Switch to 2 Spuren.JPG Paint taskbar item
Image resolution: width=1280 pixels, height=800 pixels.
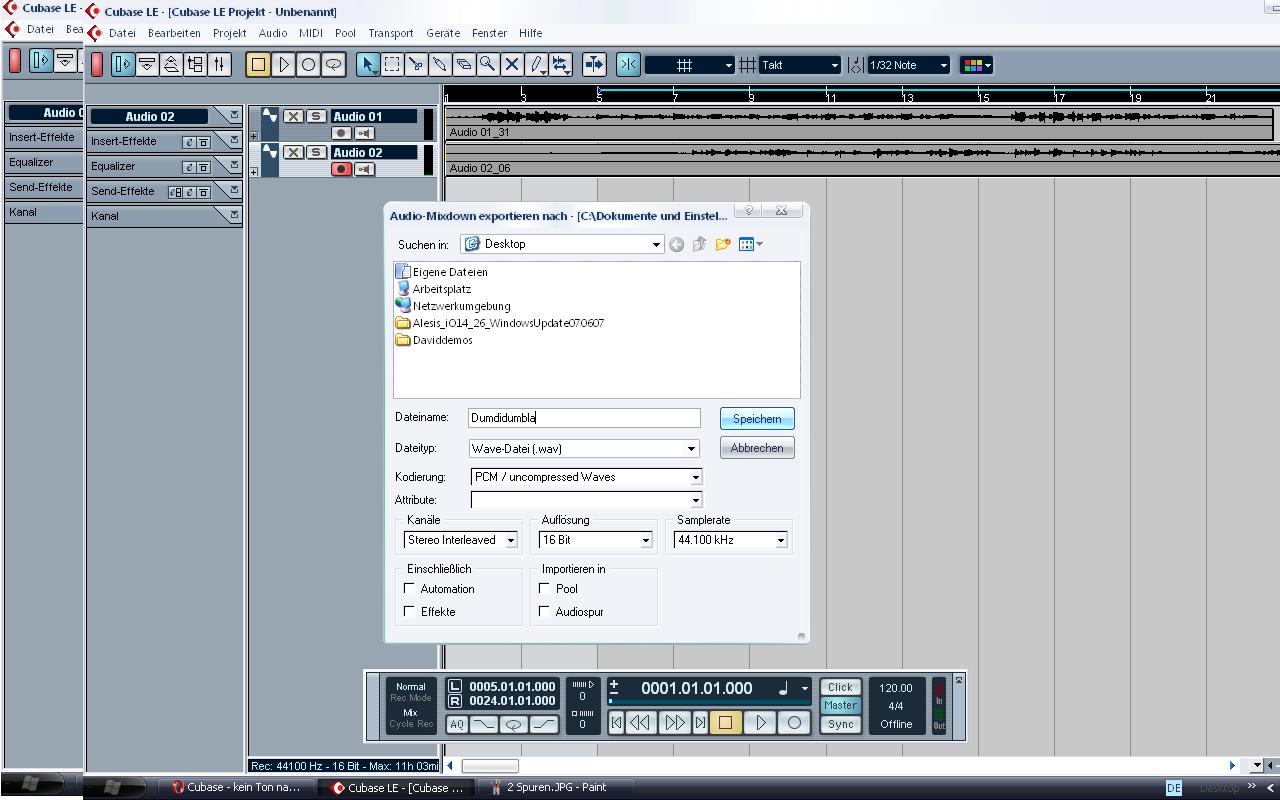pyautogui.click(x=556, y=787)
